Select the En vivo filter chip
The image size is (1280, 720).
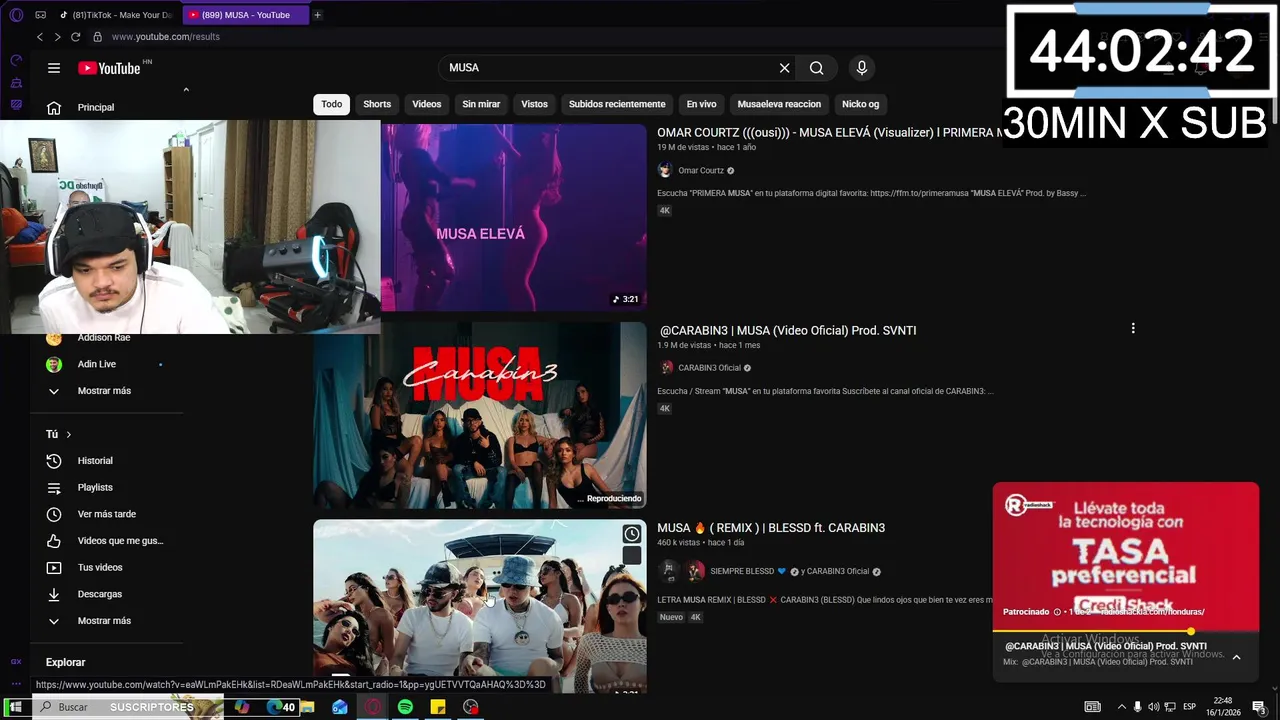coord(701,104)
